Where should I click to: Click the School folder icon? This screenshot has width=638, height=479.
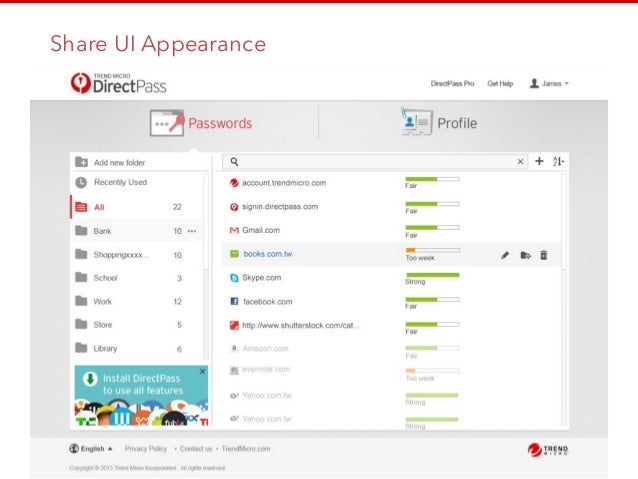pos(81,277)
